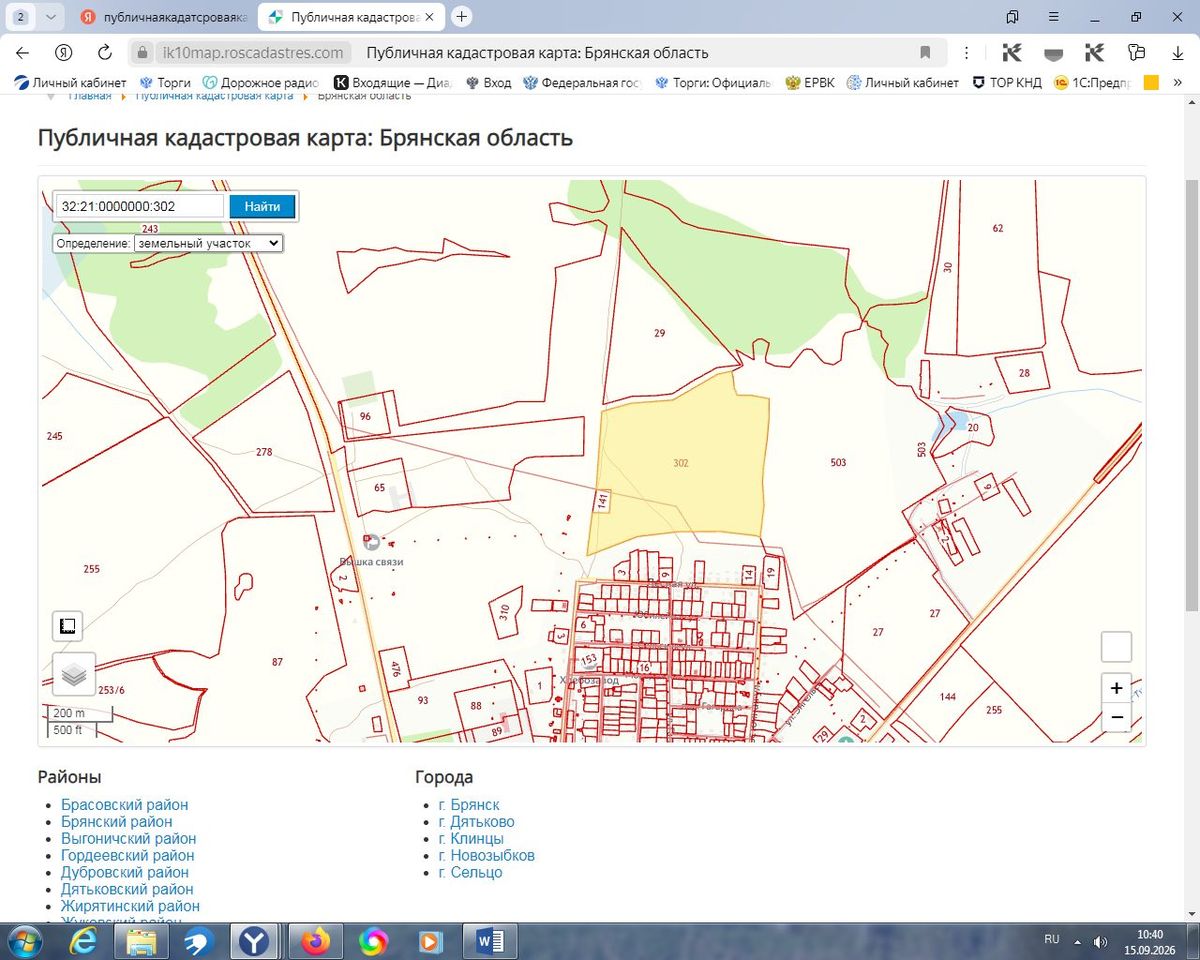Activate the map measuring tool
The width and height of the screenshot is (1200, 960).
pos(68,626)
